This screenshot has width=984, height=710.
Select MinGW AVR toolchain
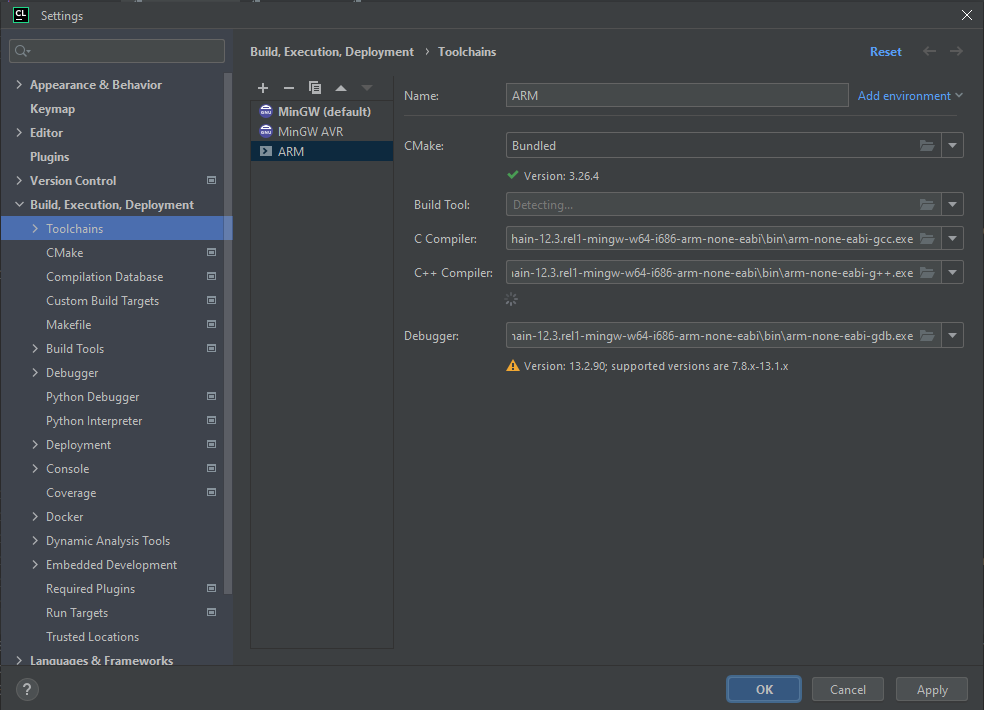tap(322, 131)
